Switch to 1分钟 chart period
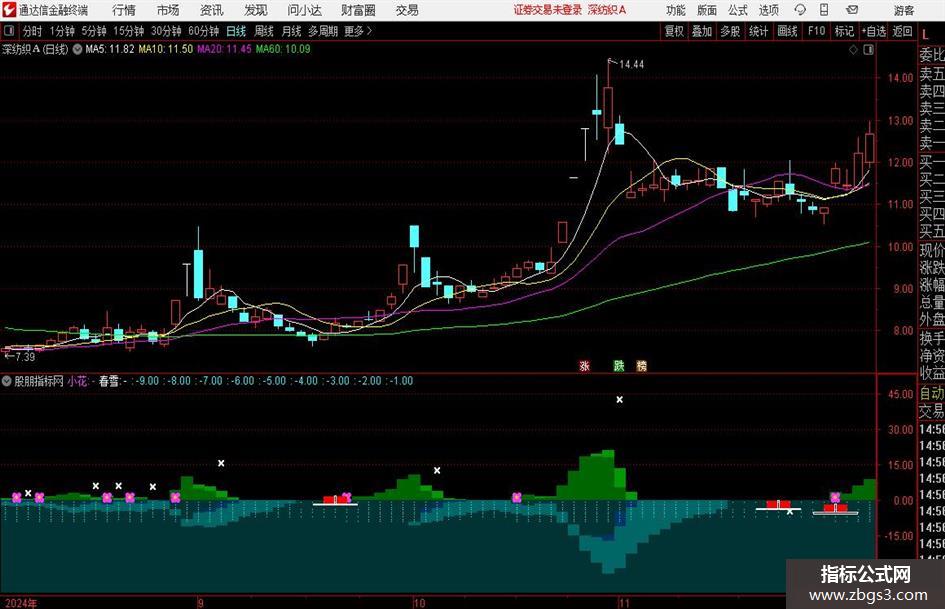Viewport: 945px width, 609px height. pyautogui.click(x=62, y=31)
